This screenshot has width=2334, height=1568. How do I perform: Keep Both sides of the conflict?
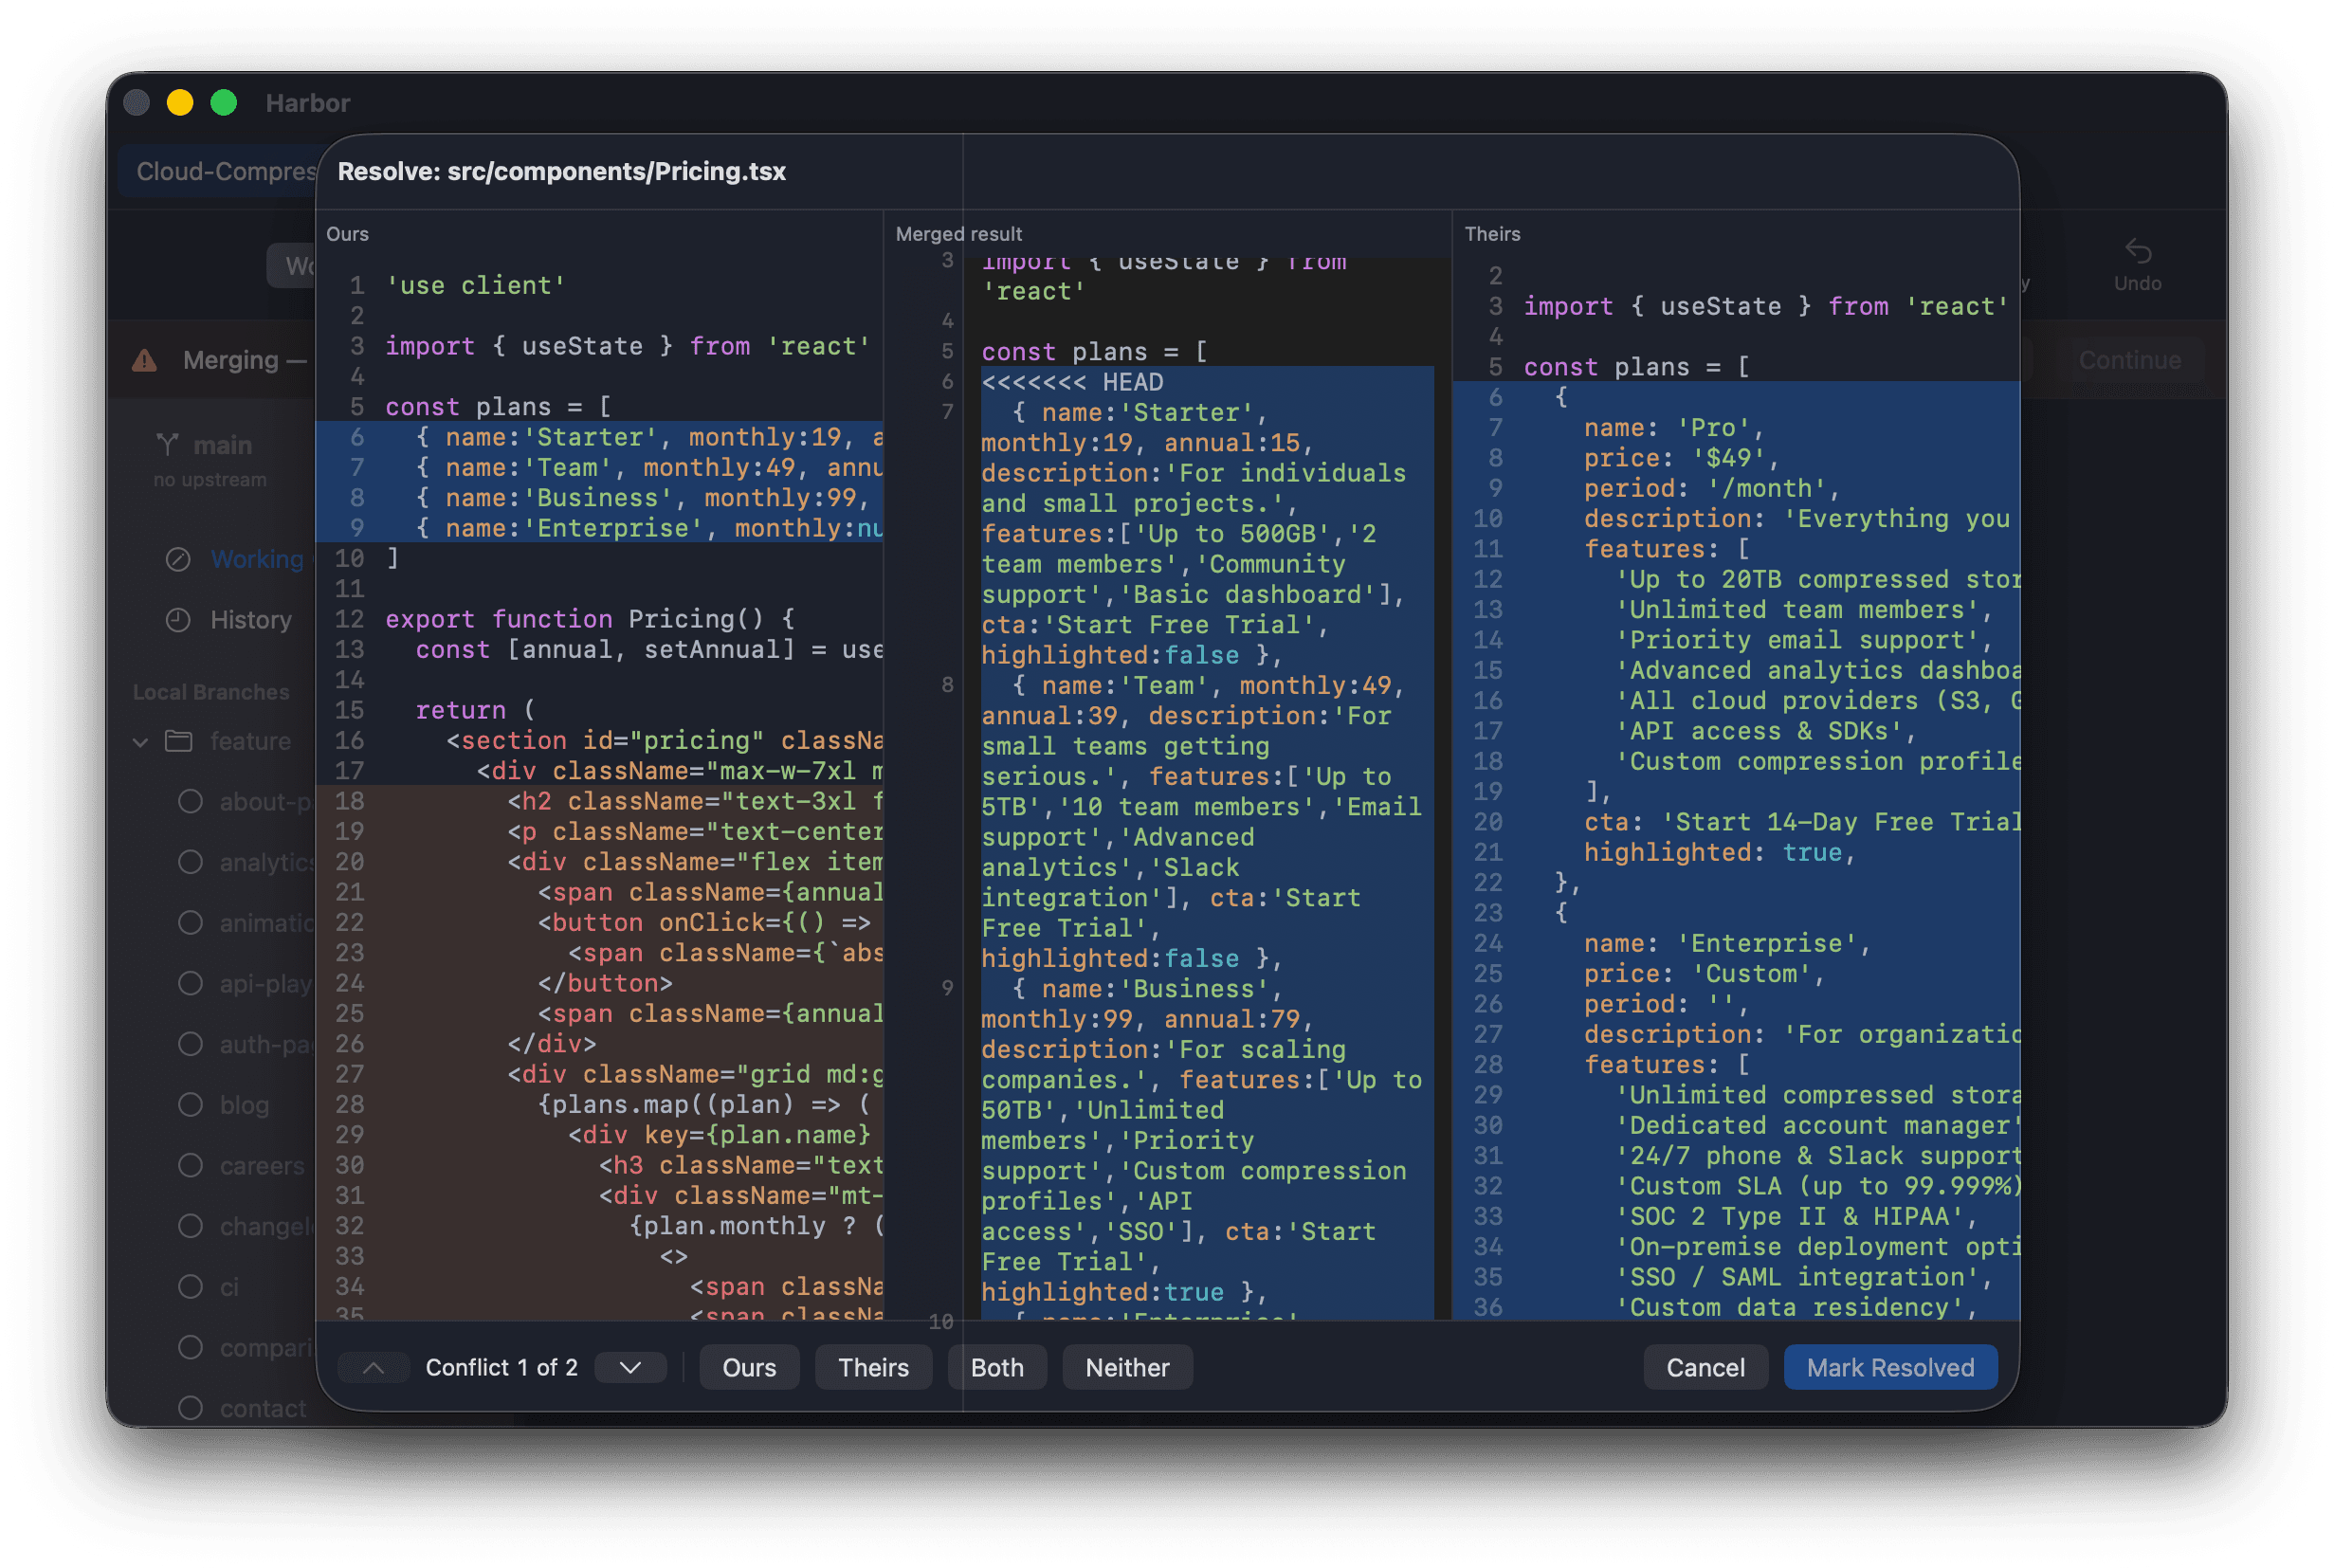[997, 1367]
